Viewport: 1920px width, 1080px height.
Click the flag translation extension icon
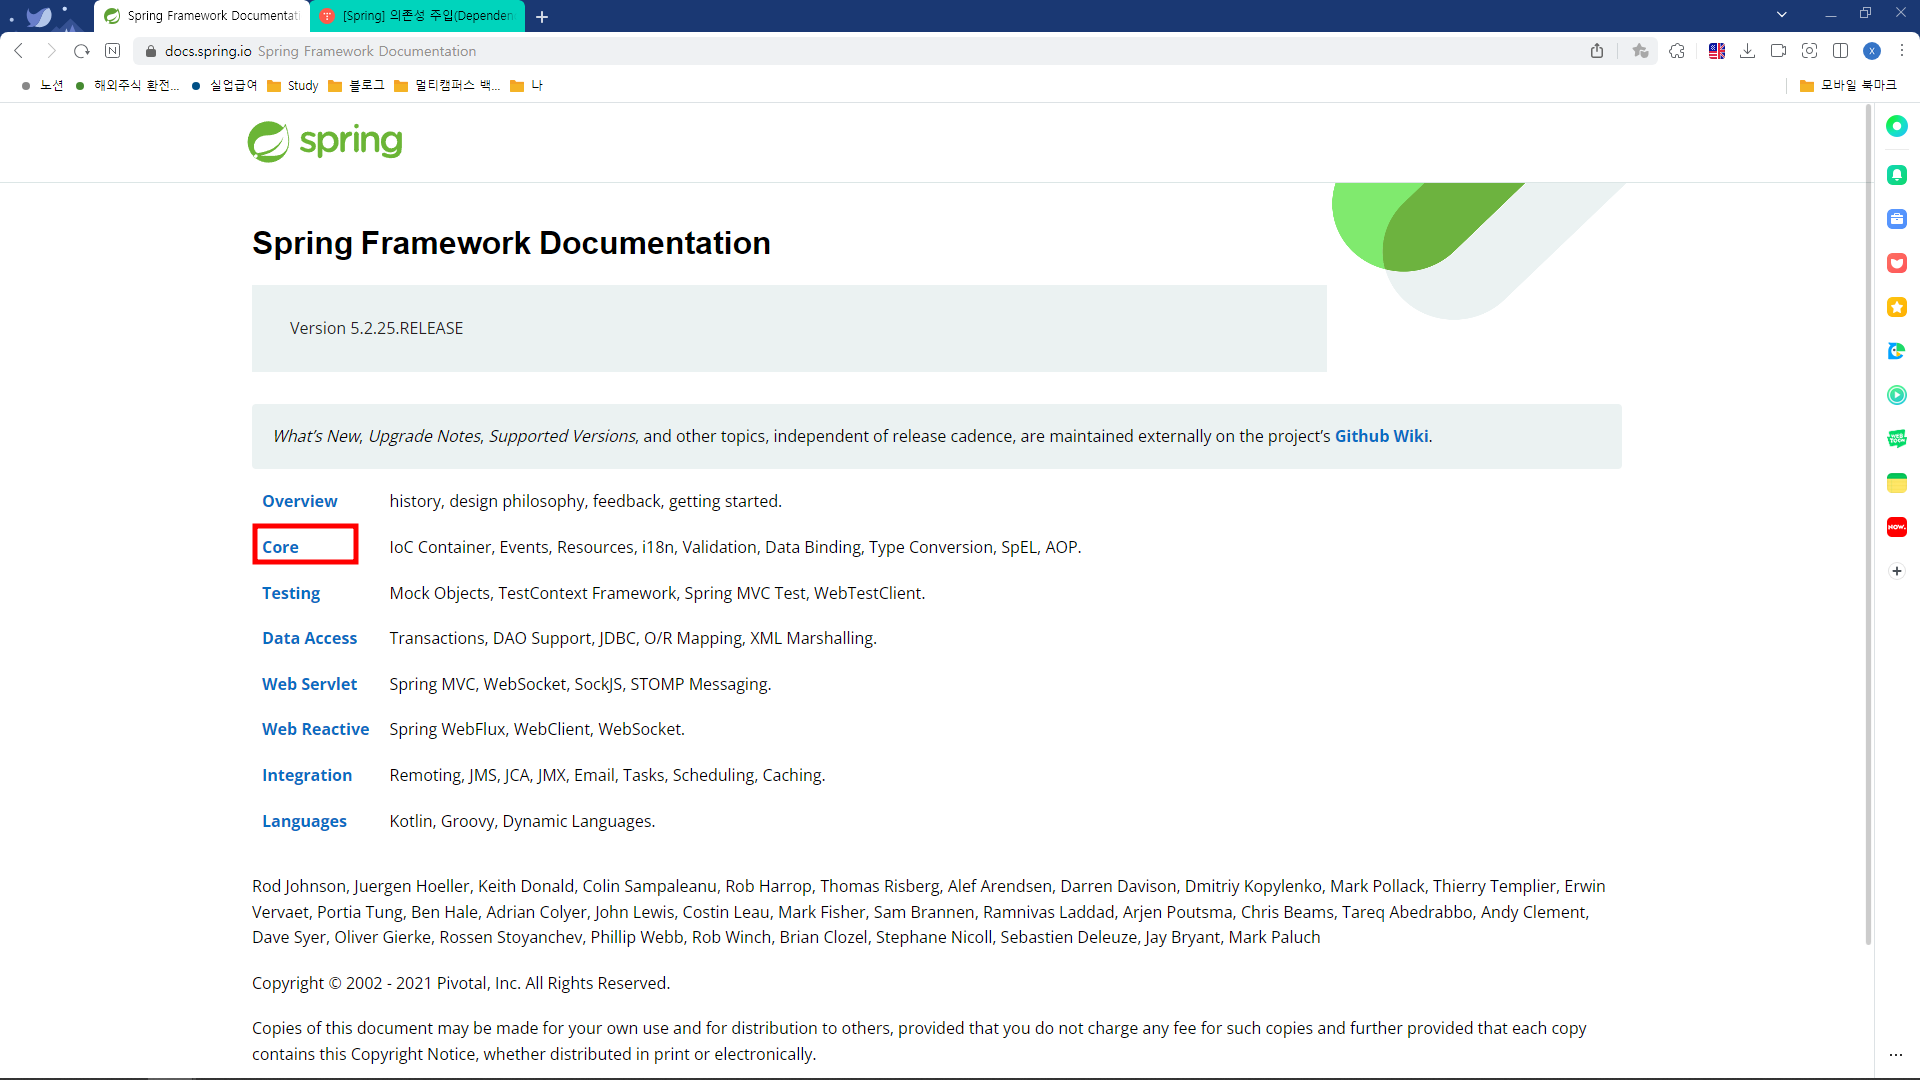click(1717, 51)
